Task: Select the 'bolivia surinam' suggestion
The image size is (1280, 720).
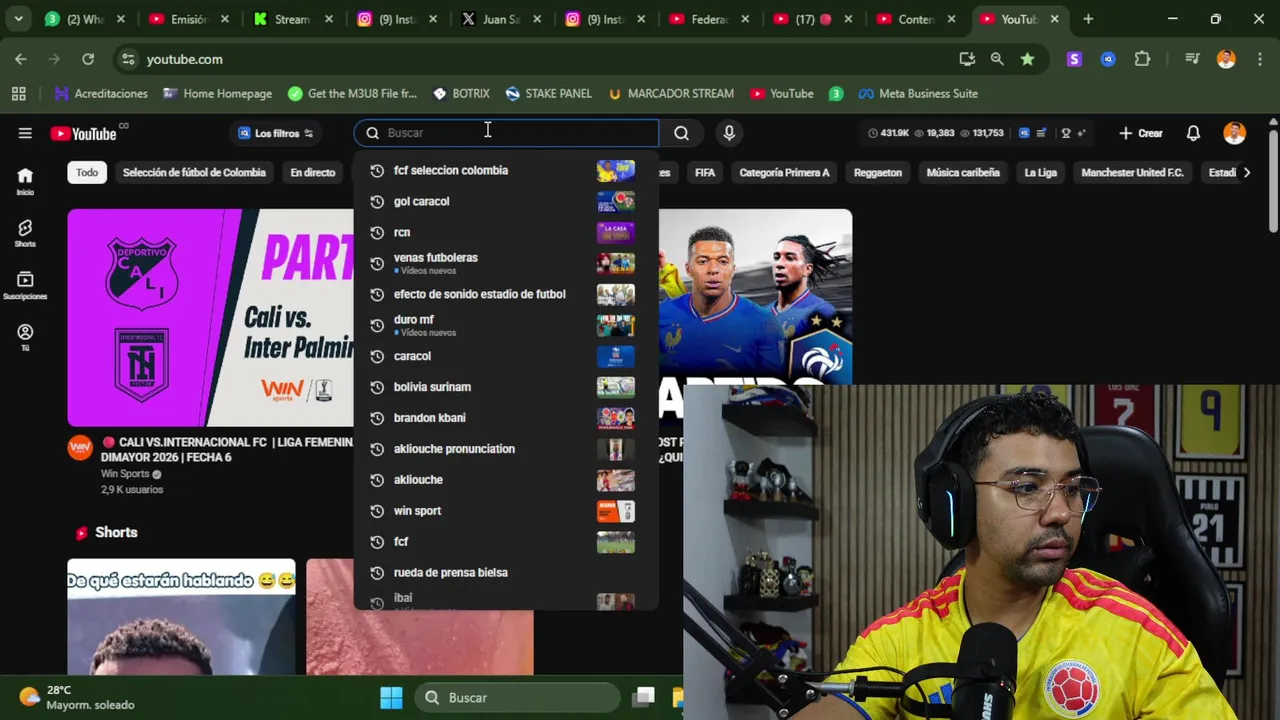Action: pyautogui.click(x=506, y=387)
